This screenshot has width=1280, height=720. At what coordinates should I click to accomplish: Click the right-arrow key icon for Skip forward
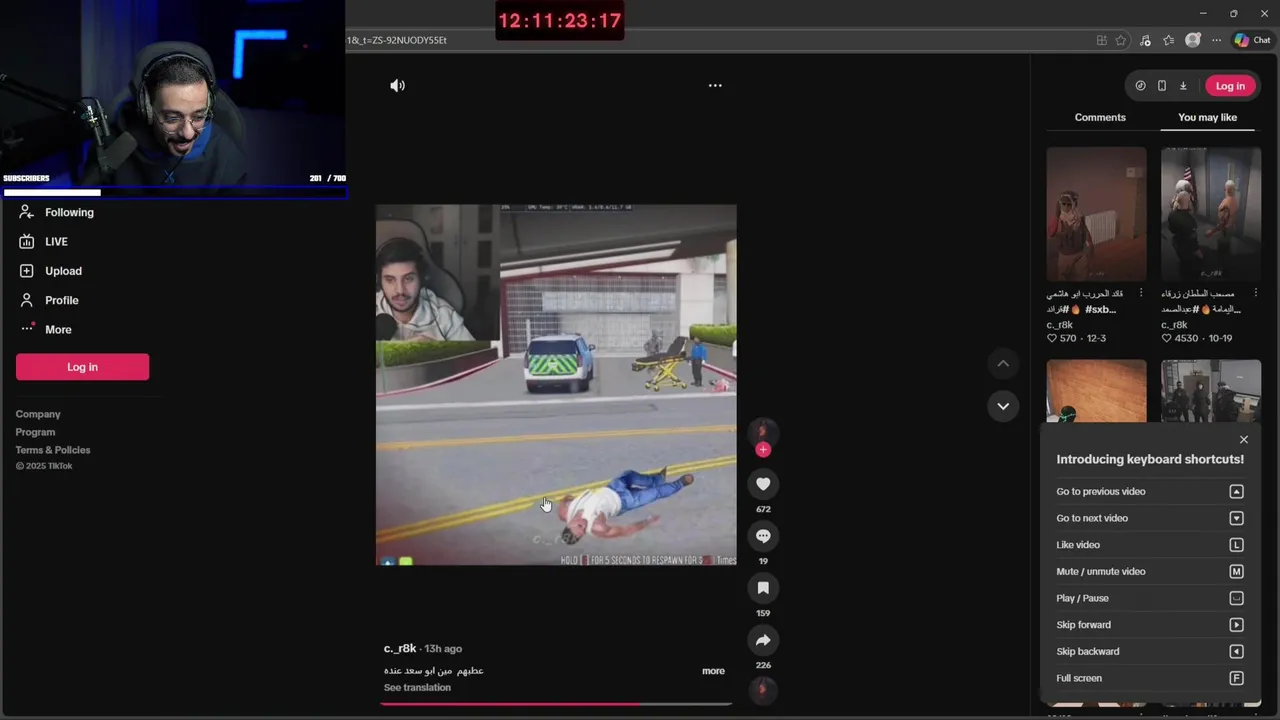(x=1236, y=625)
